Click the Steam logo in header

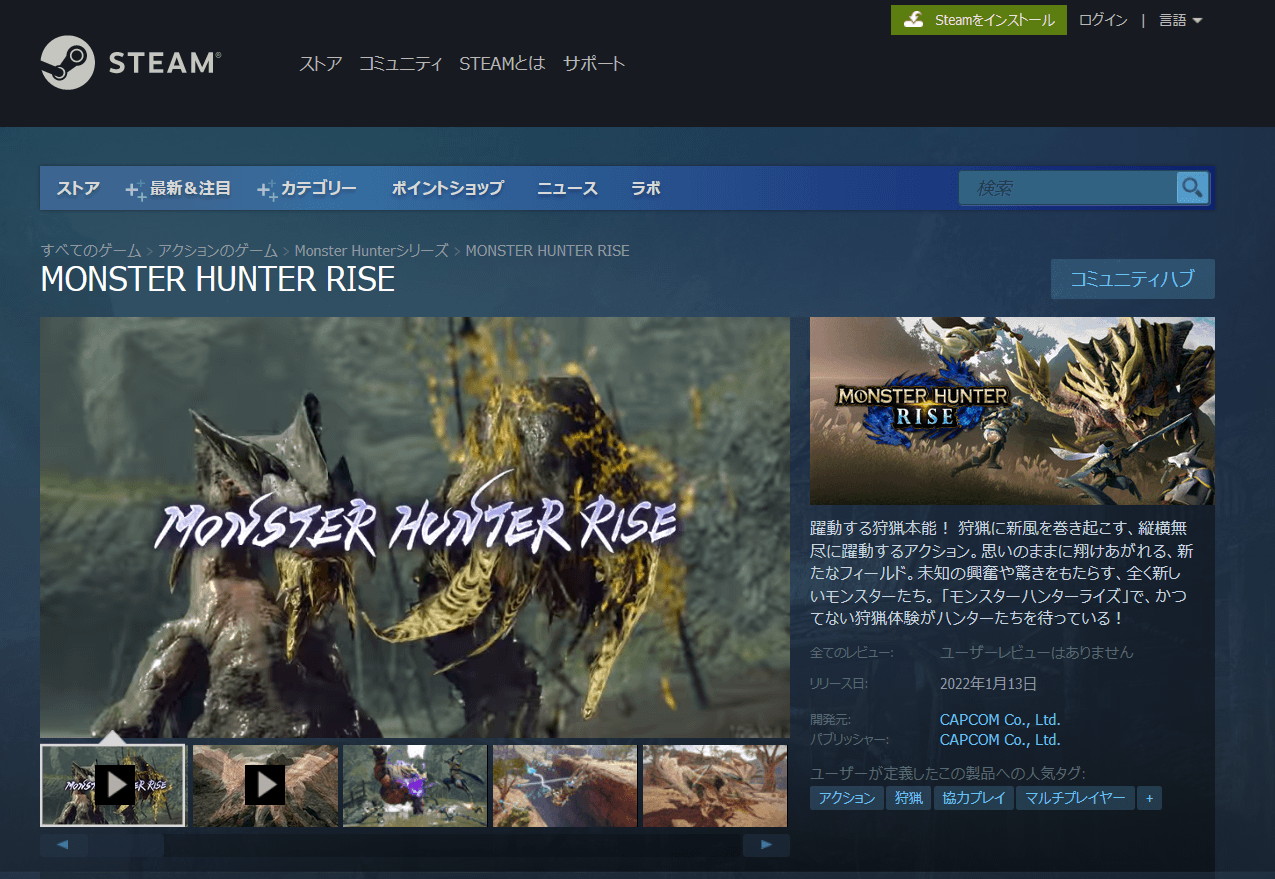point(131,63)
